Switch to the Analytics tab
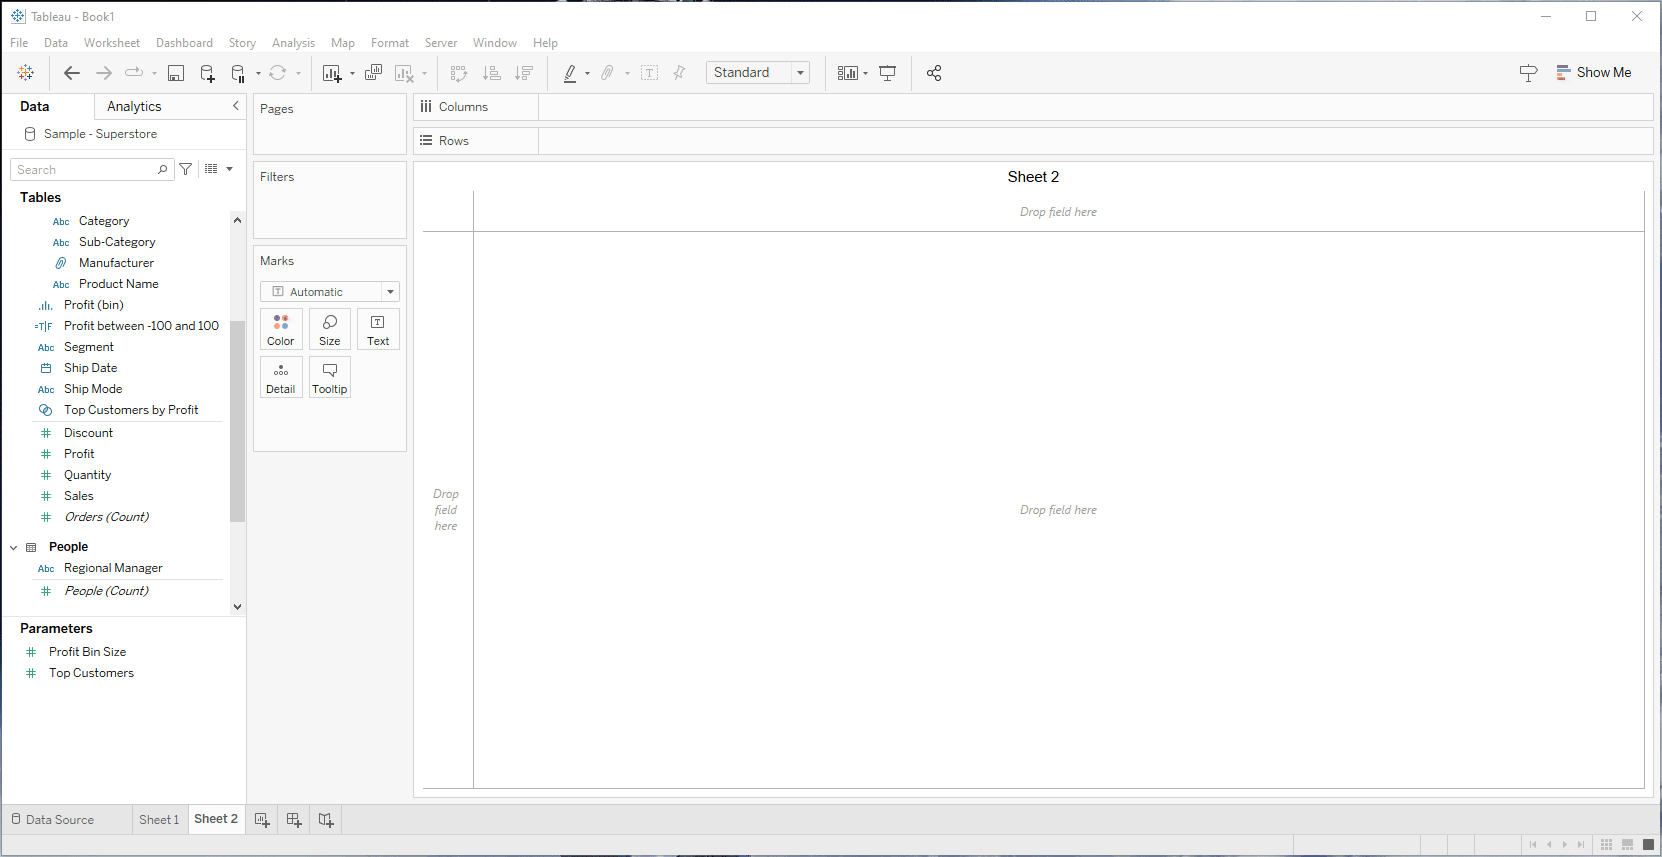1662x857 pixels. click(x=134, y=107)
